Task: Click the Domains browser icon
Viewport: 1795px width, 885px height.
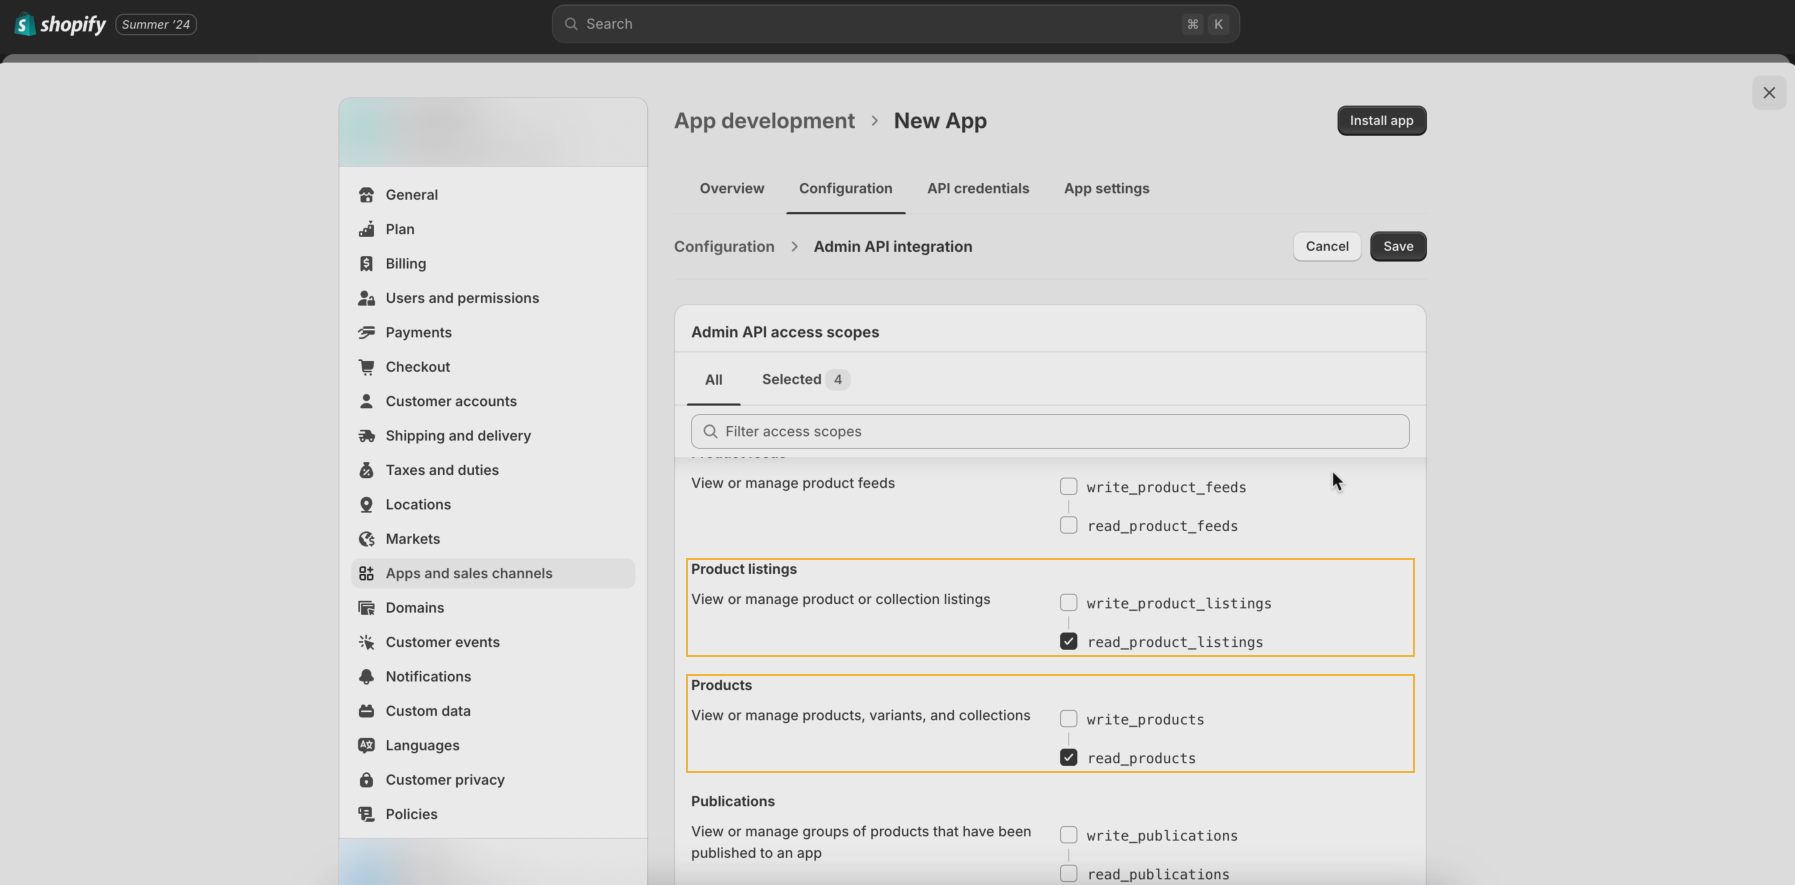Action: (x=366, y=608)
